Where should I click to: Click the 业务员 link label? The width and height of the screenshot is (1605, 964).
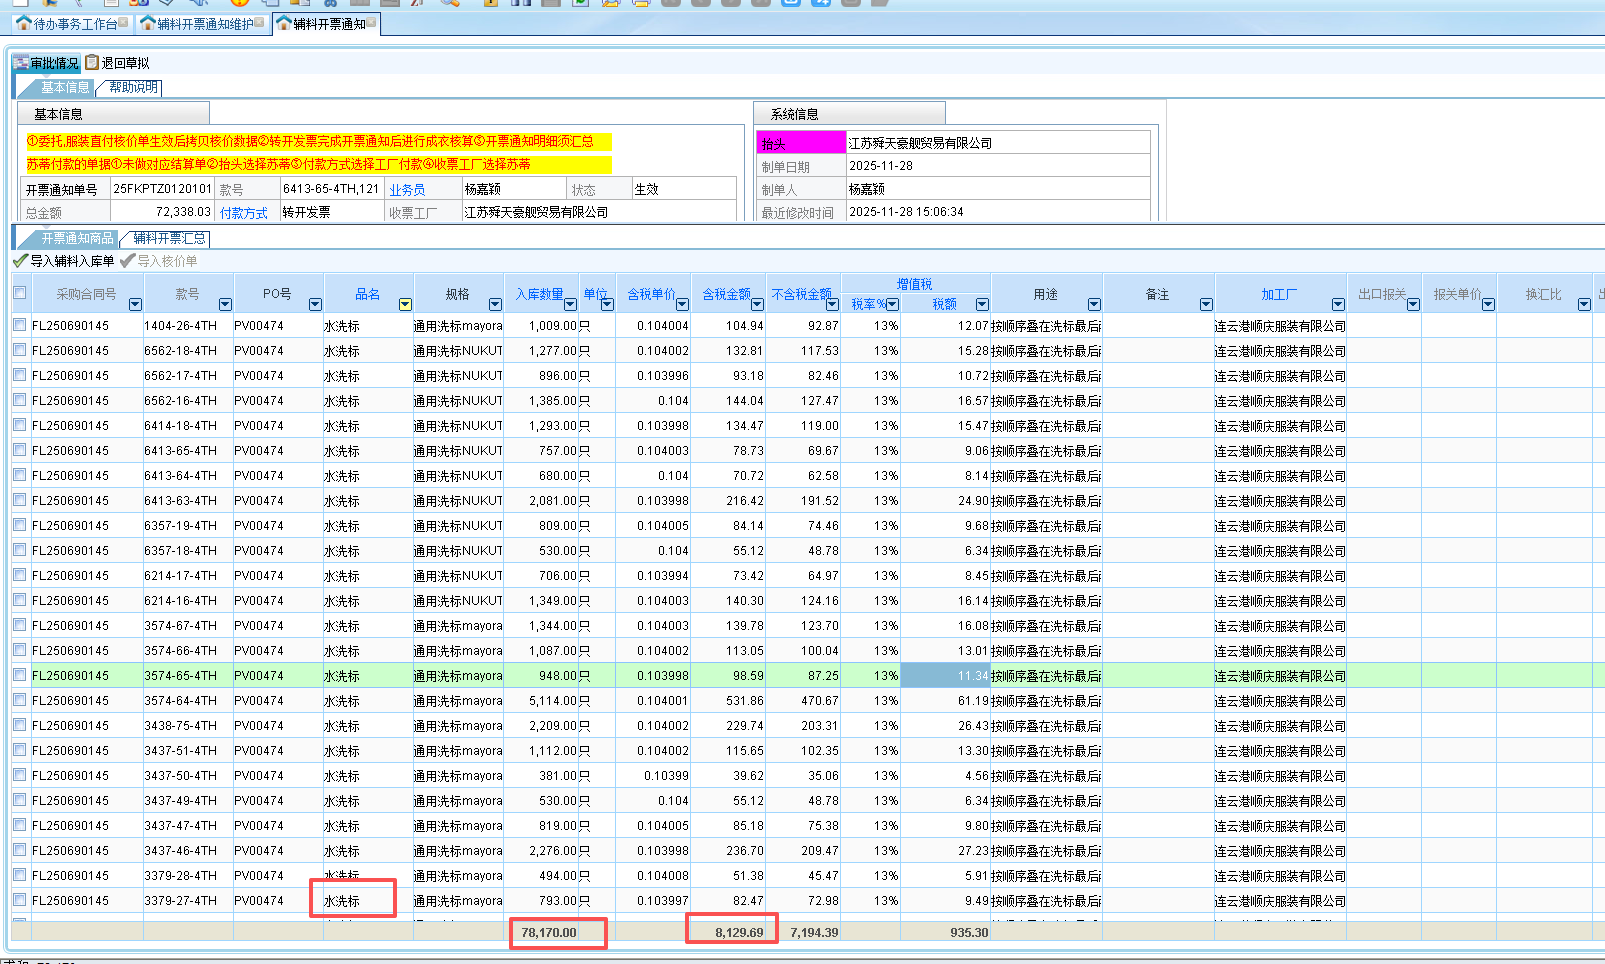click(x=407, y=190)
